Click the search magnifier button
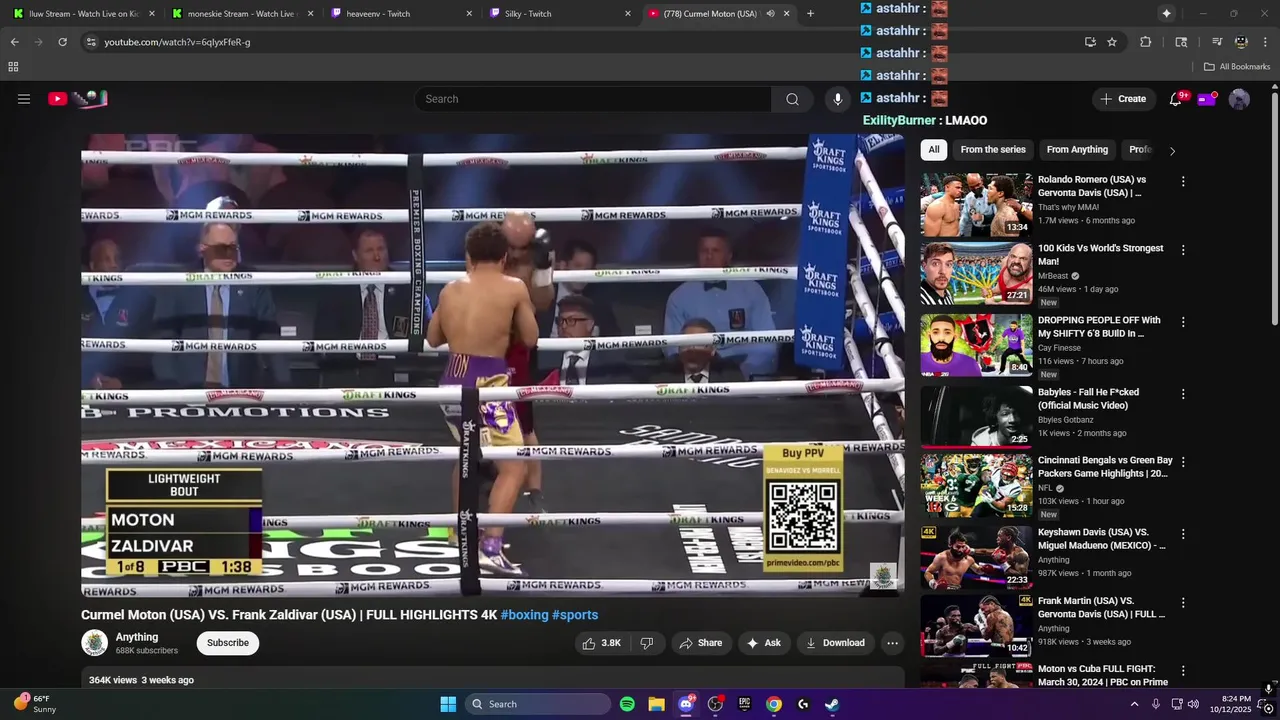 pos(792,99)
